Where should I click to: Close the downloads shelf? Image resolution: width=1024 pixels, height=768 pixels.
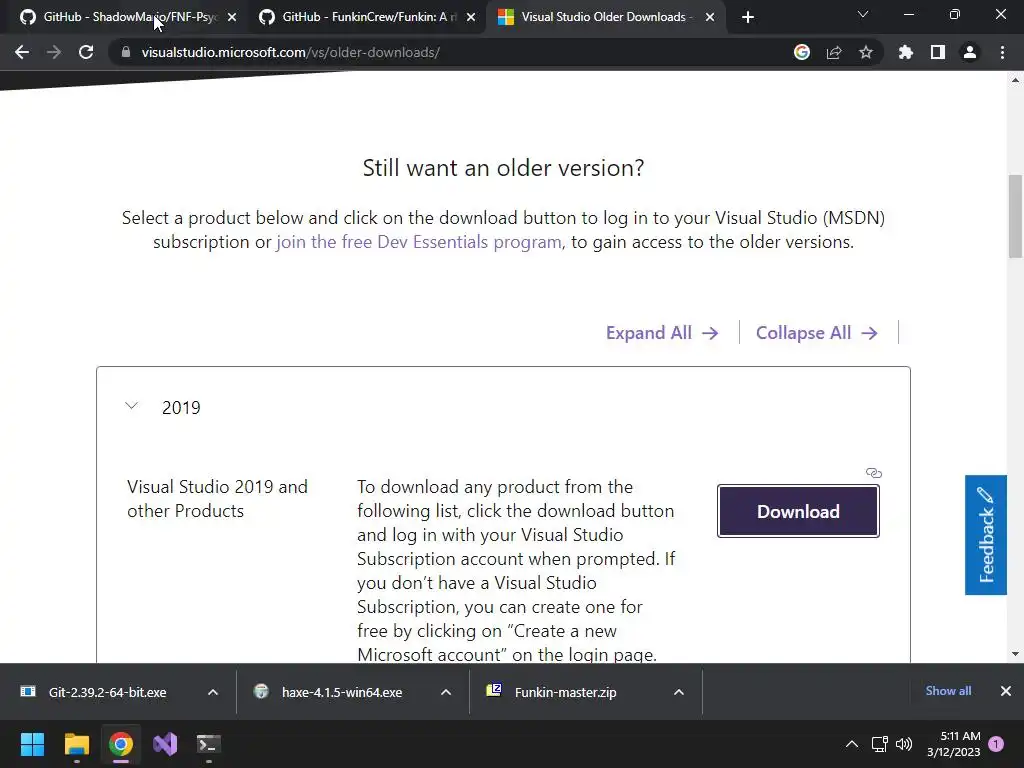coord(1006,691)
